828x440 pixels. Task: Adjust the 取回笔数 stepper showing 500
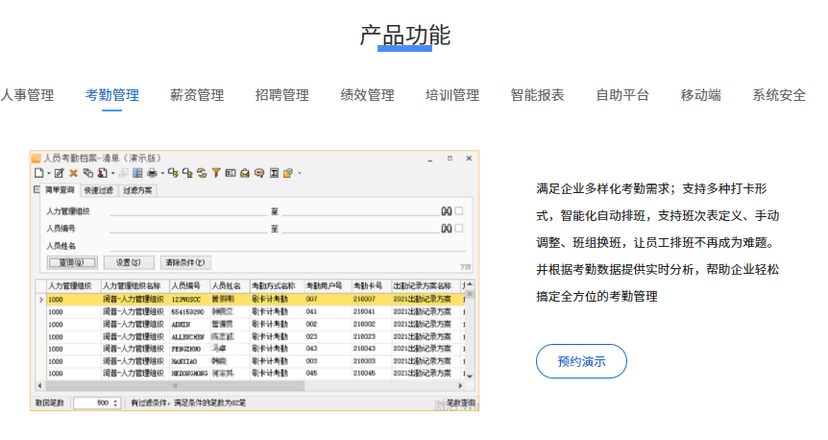[x=116, y=403]
